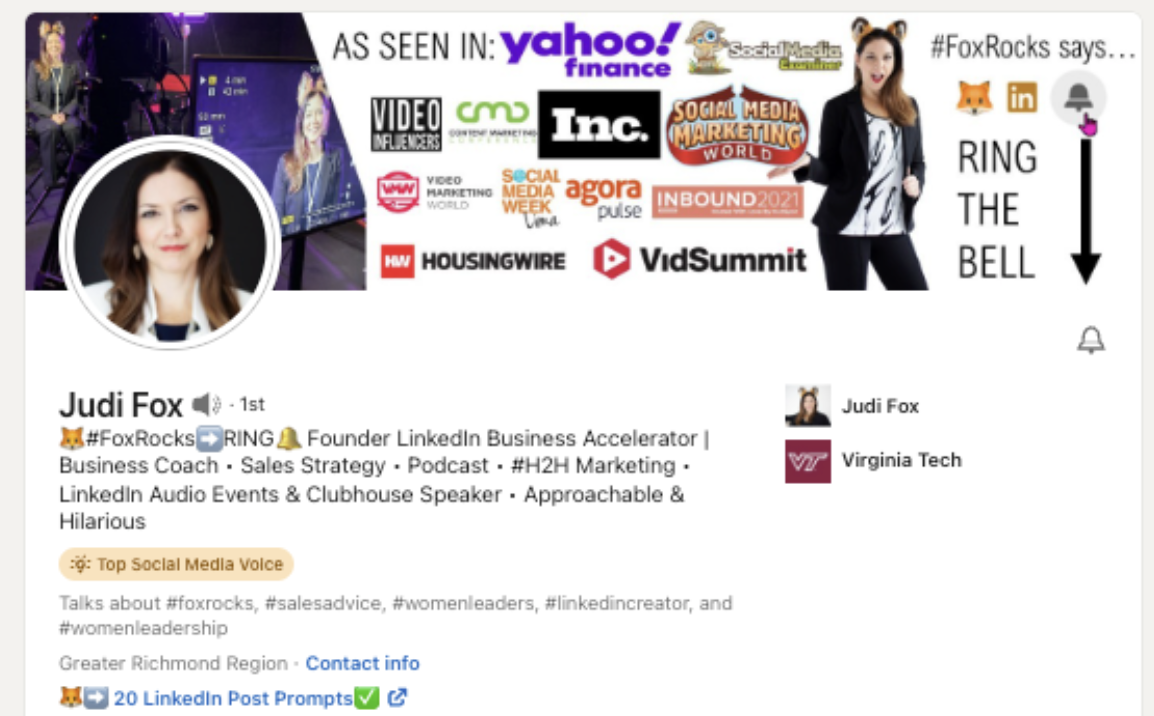The image size is (1154, 716).
Task: Open the Contact info link
Action: (362, 663)
